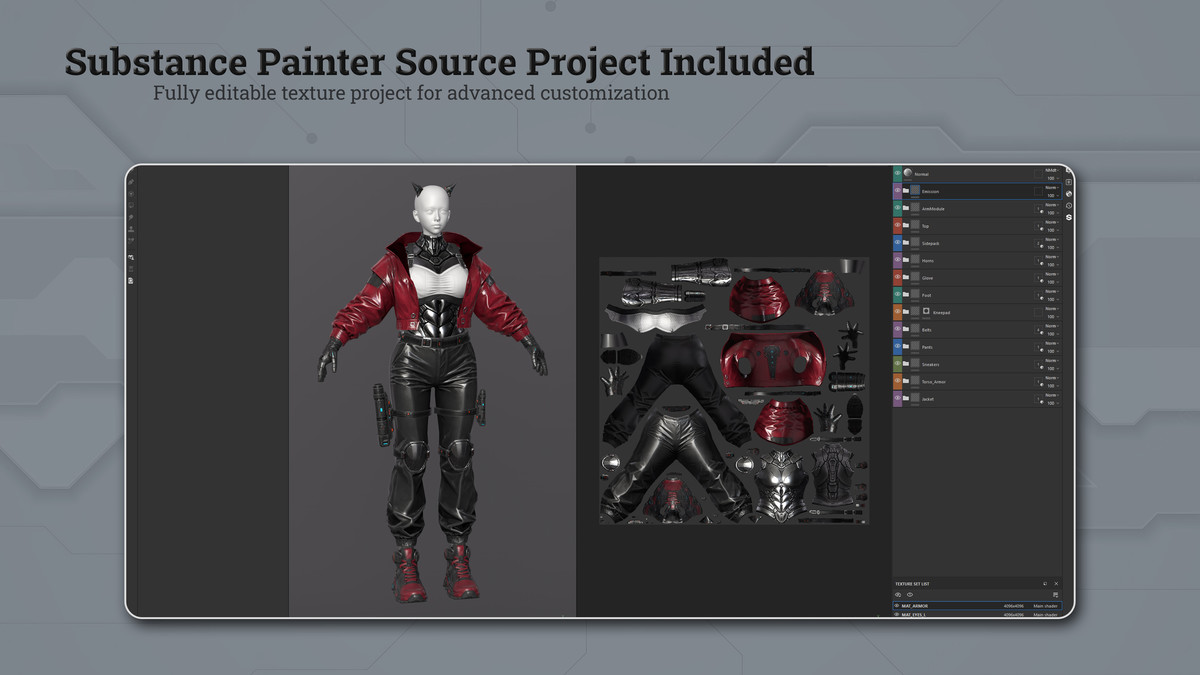This screenshot has width=1200, height=675.
Task: Open blend mode dropdown of Sneakers layer
Action: 1051,360
